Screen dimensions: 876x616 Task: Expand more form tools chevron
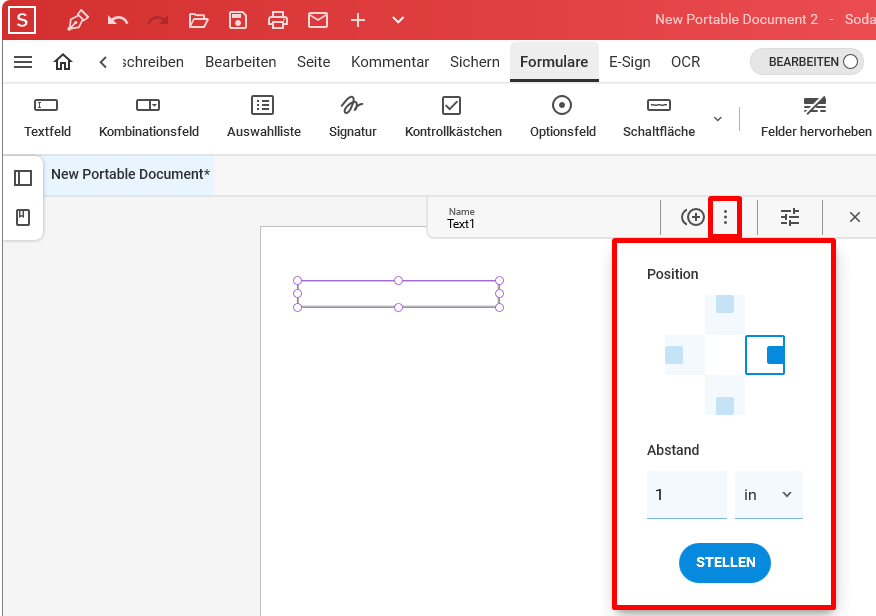(x=718, y=119)
